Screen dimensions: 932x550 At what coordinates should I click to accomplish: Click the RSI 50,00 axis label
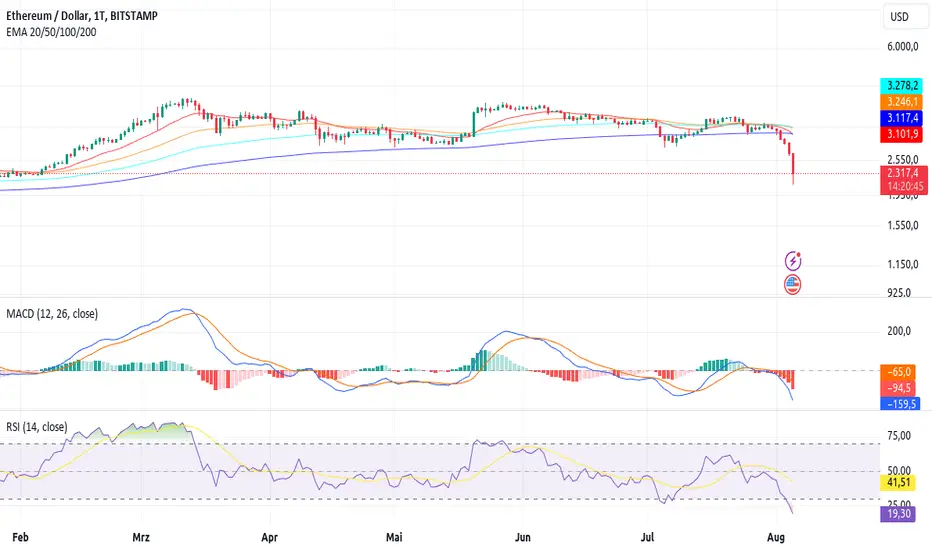point(899,470)
